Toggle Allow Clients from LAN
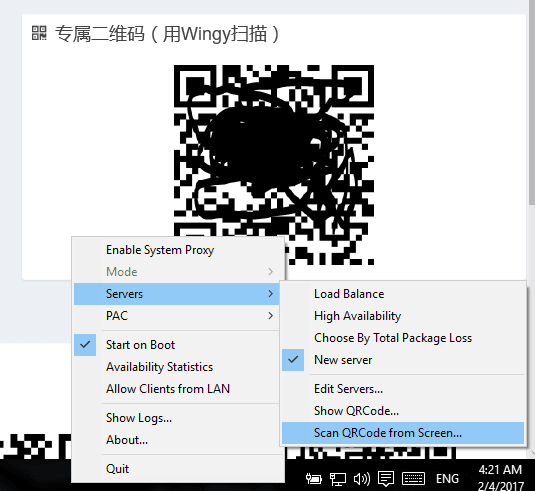 tap(178, 389)
